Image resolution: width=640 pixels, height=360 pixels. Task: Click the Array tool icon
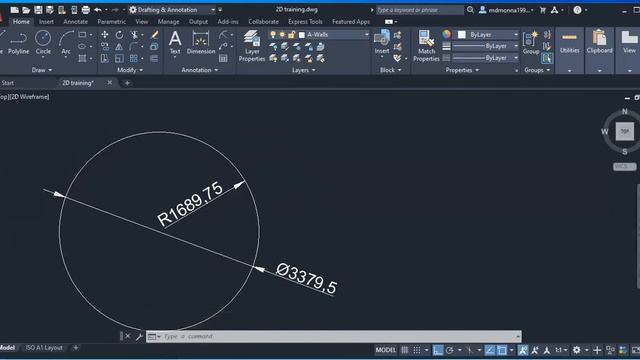coord(134,58)
